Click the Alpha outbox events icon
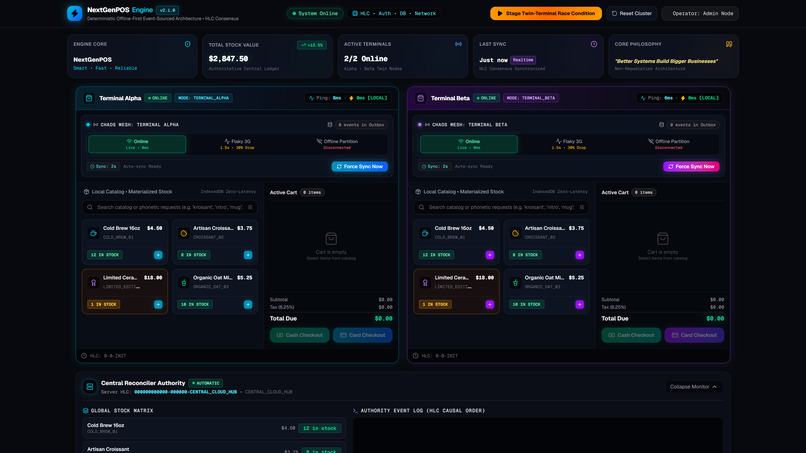This screenshot has width=806, height=453. (330, 125)
